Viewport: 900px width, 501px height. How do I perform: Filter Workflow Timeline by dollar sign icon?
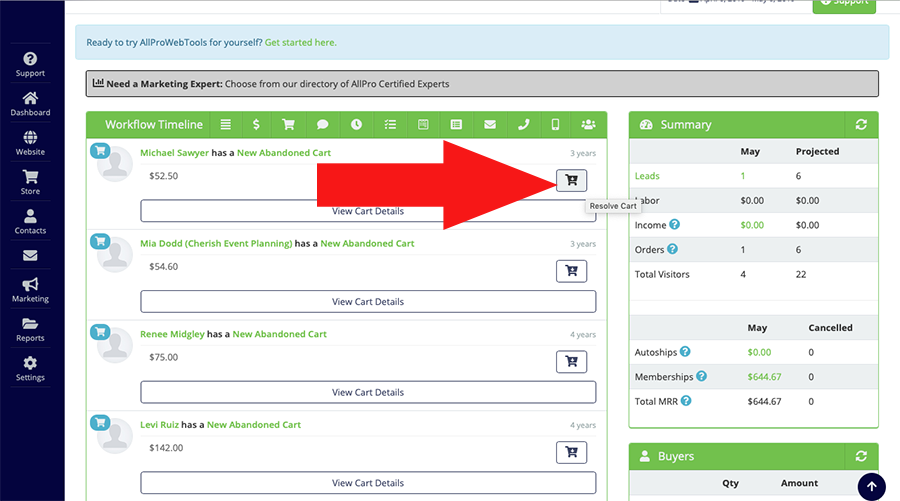[257, 125]
